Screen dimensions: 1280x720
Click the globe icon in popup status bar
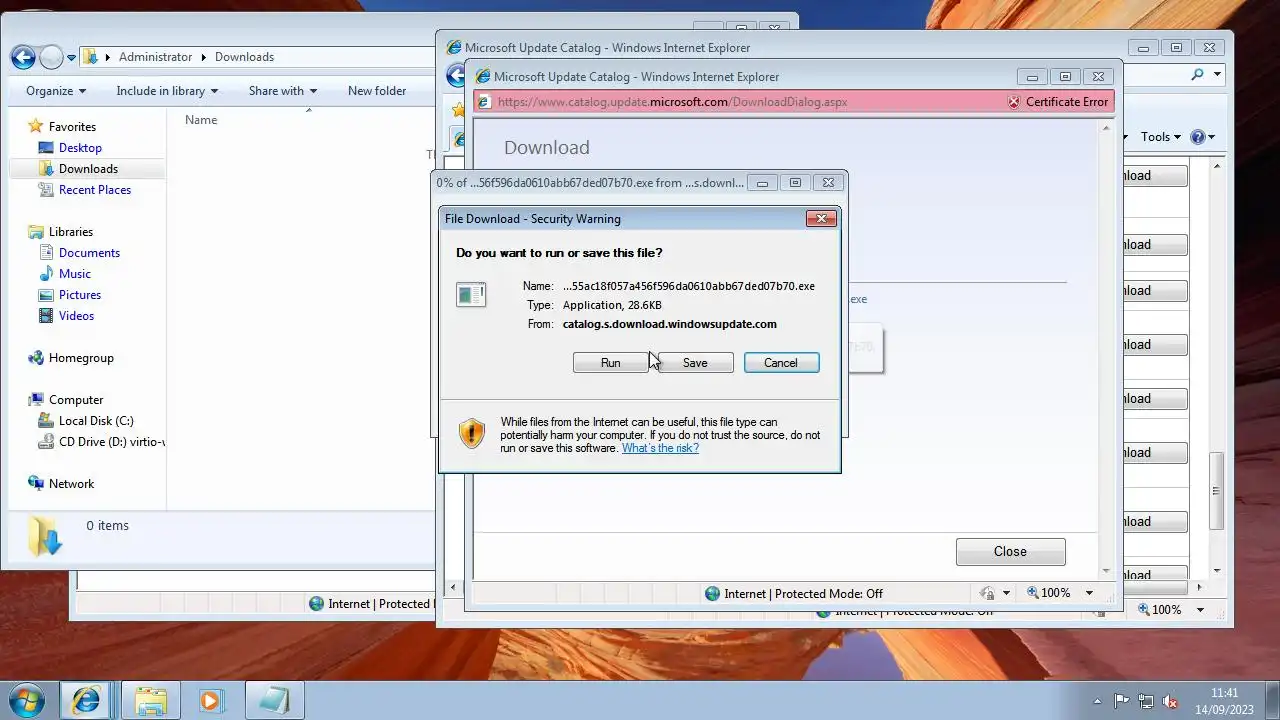[712, 594]
